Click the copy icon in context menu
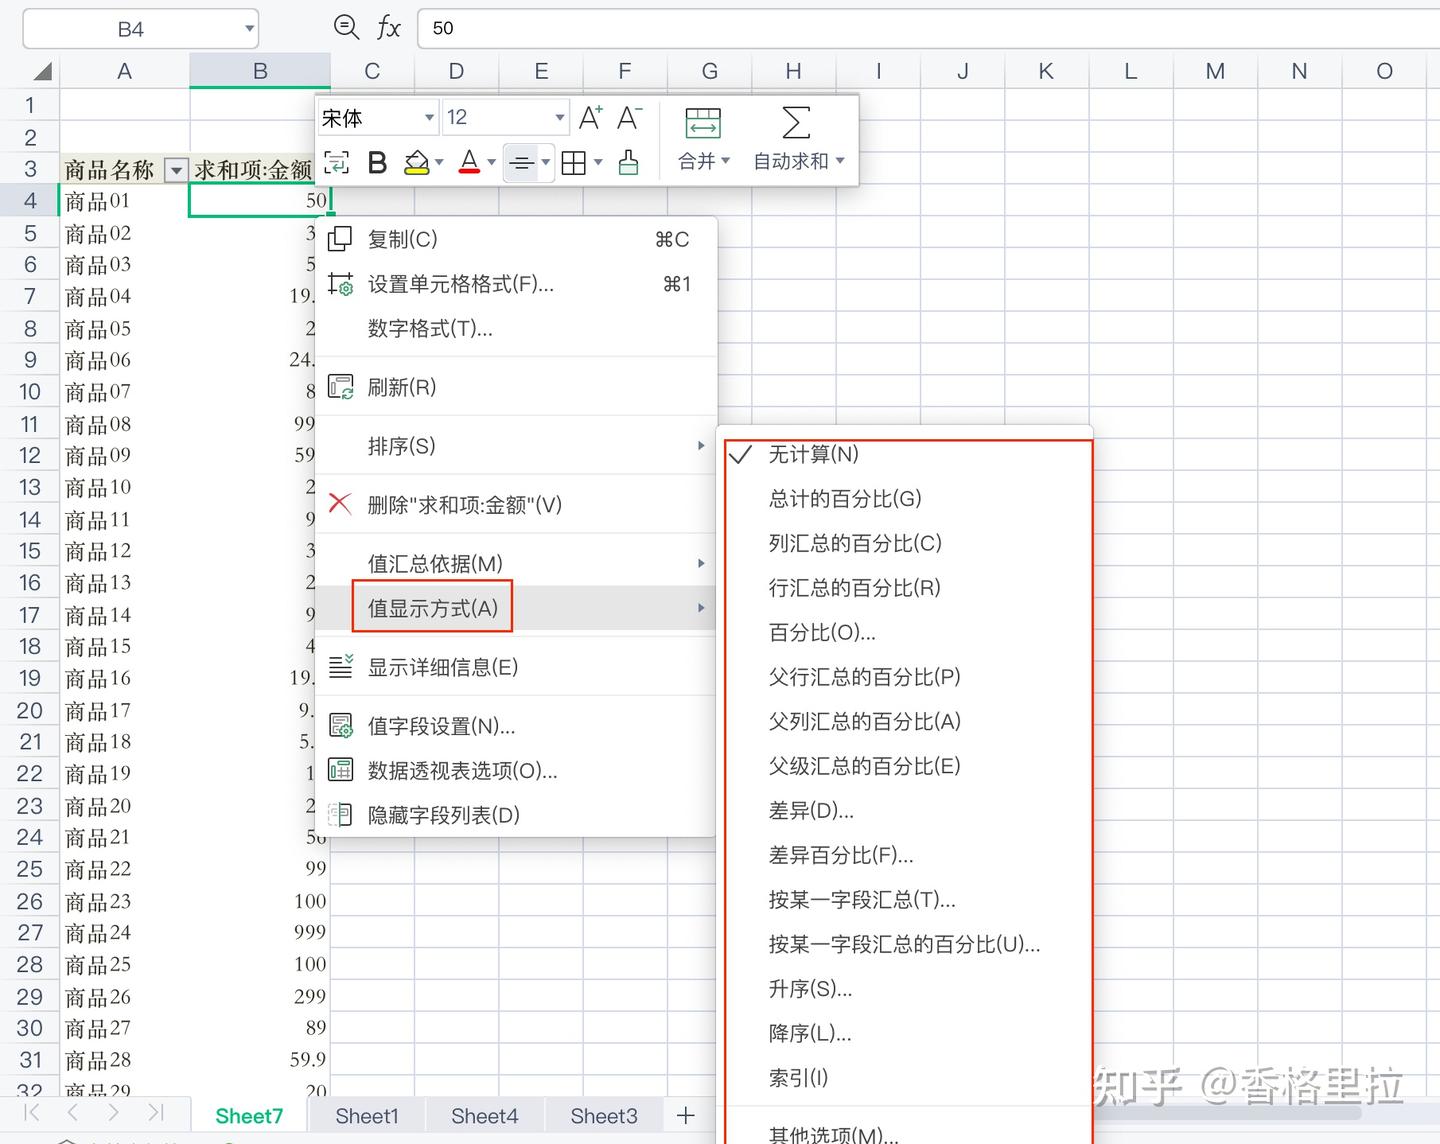This screenshot has height=1144, width=1440. click(340, 239)
